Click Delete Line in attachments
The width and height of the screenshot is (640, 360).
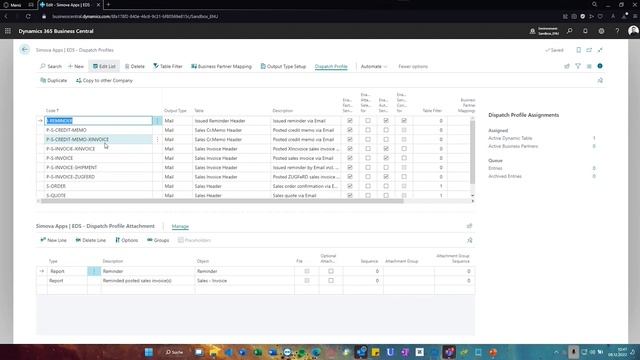(91, 240)
